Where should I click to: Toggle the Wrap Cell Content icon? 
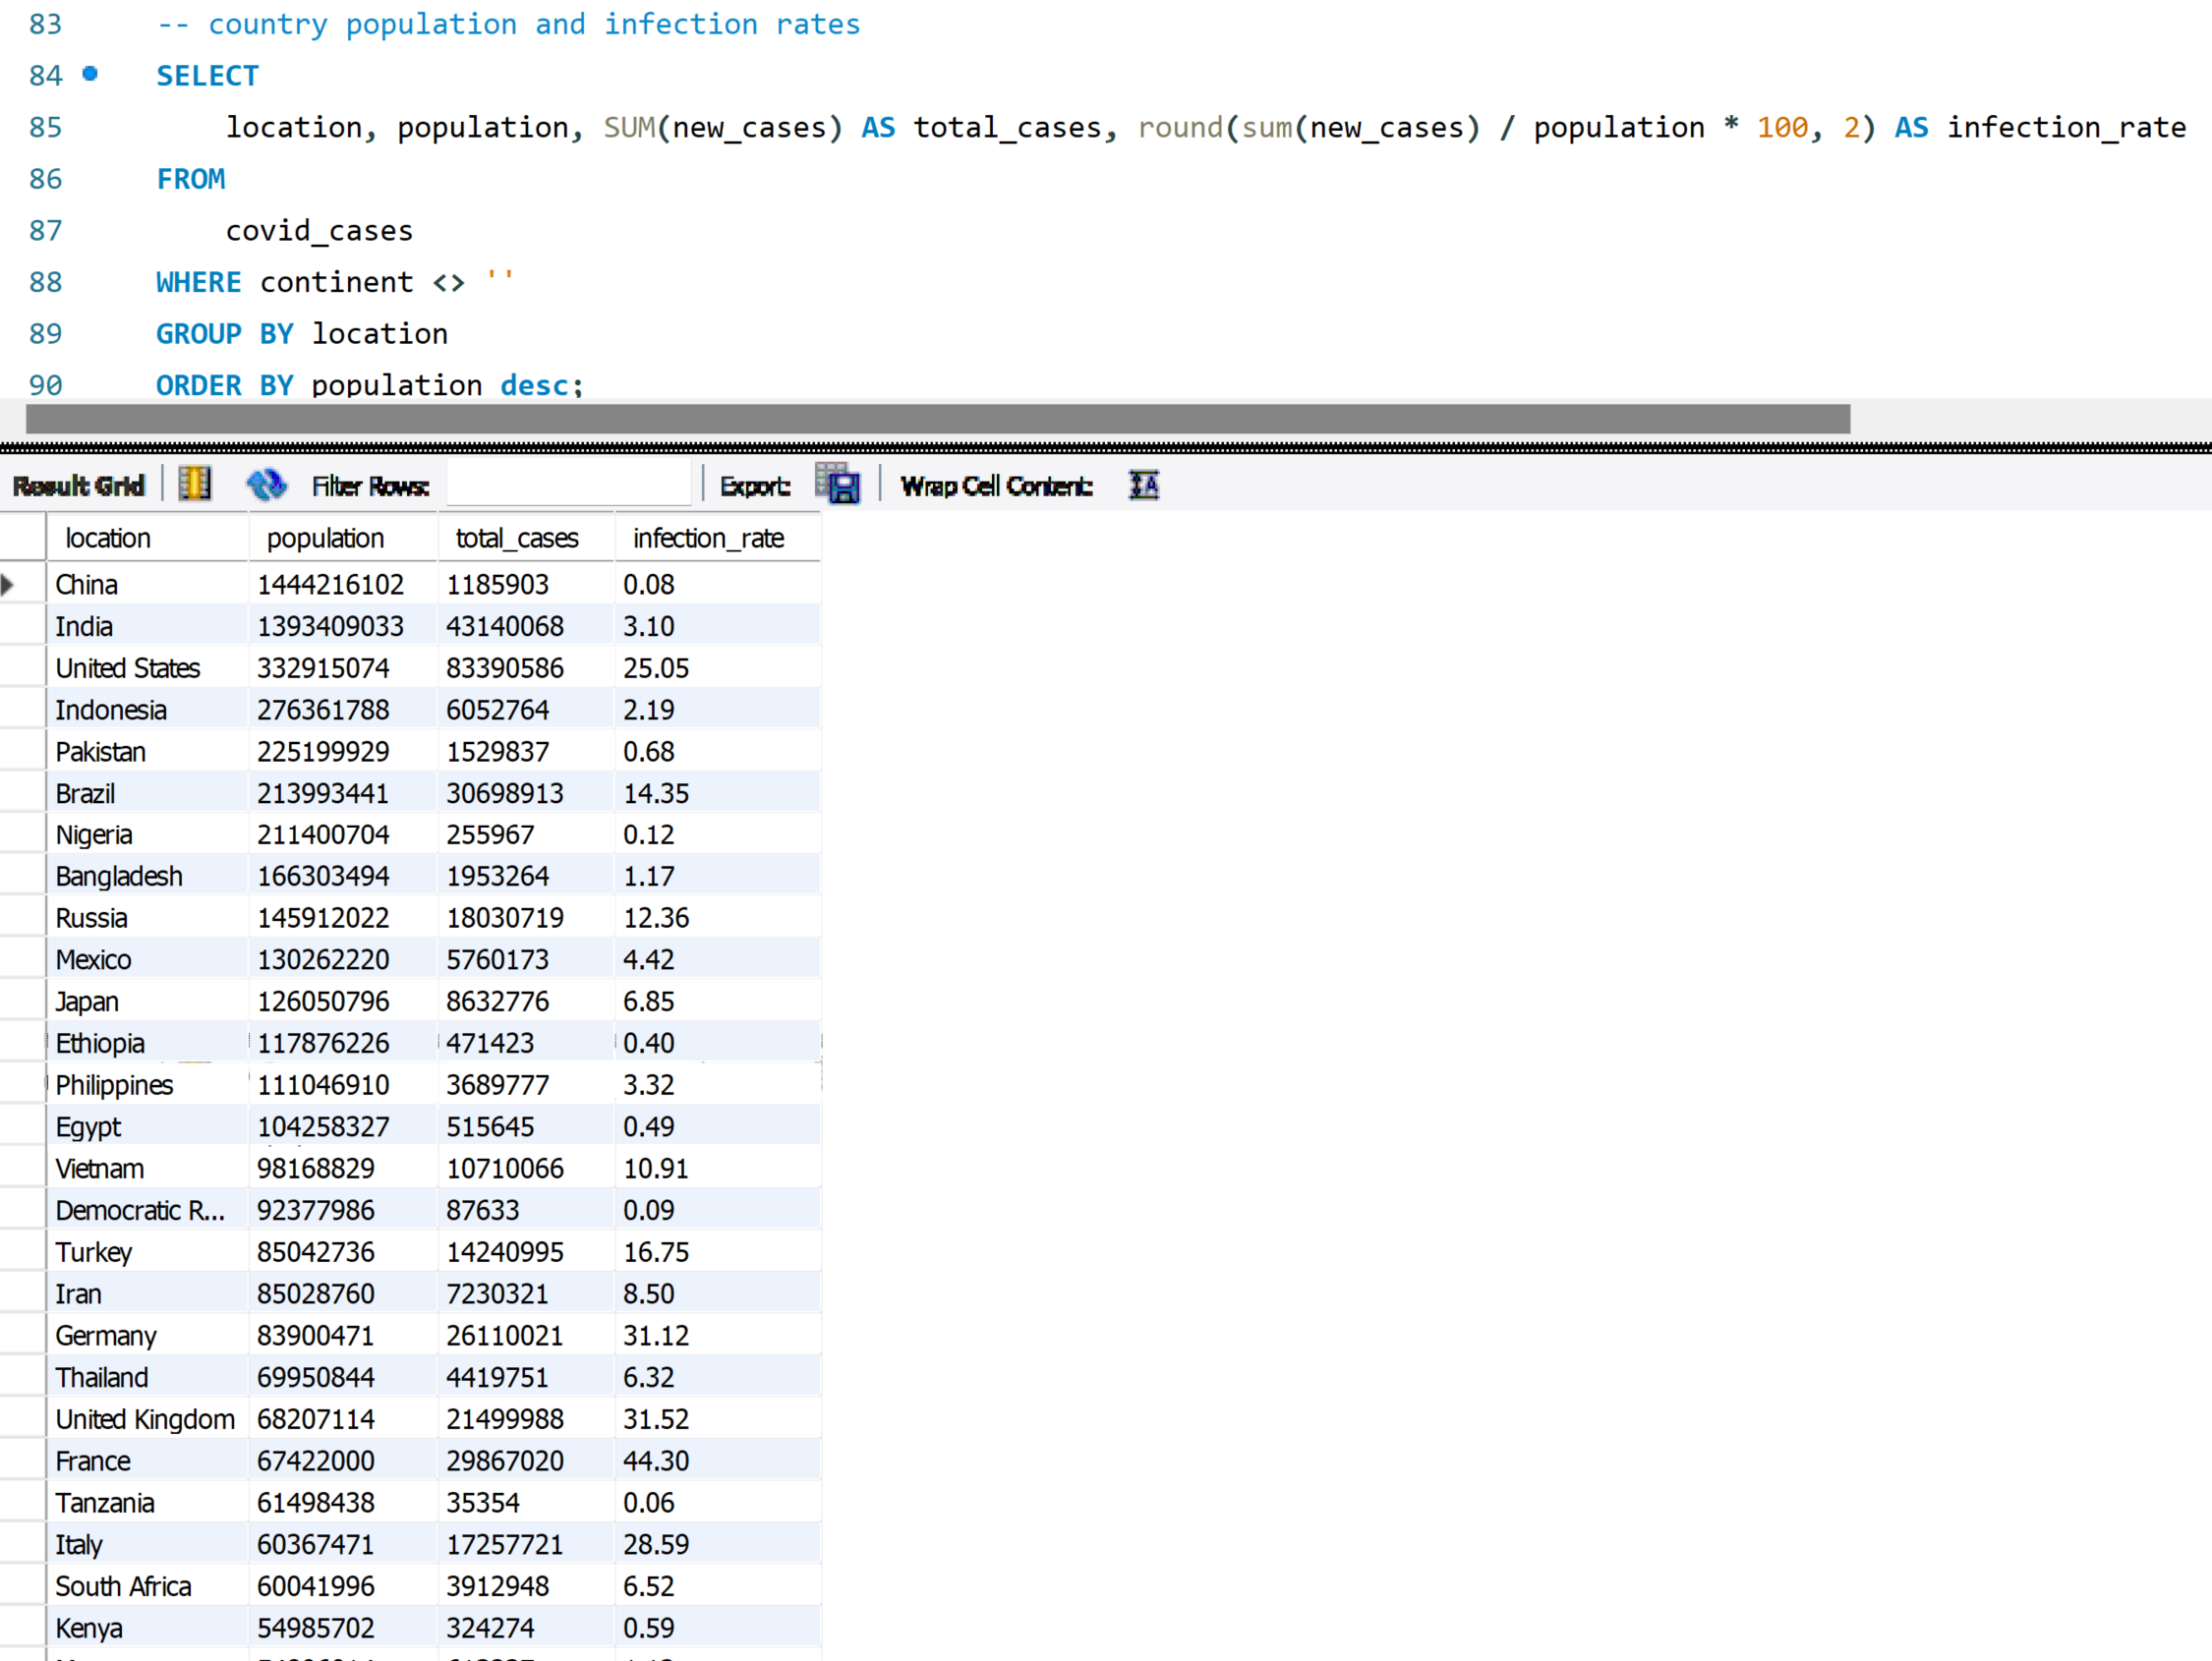coord(1143,485)
